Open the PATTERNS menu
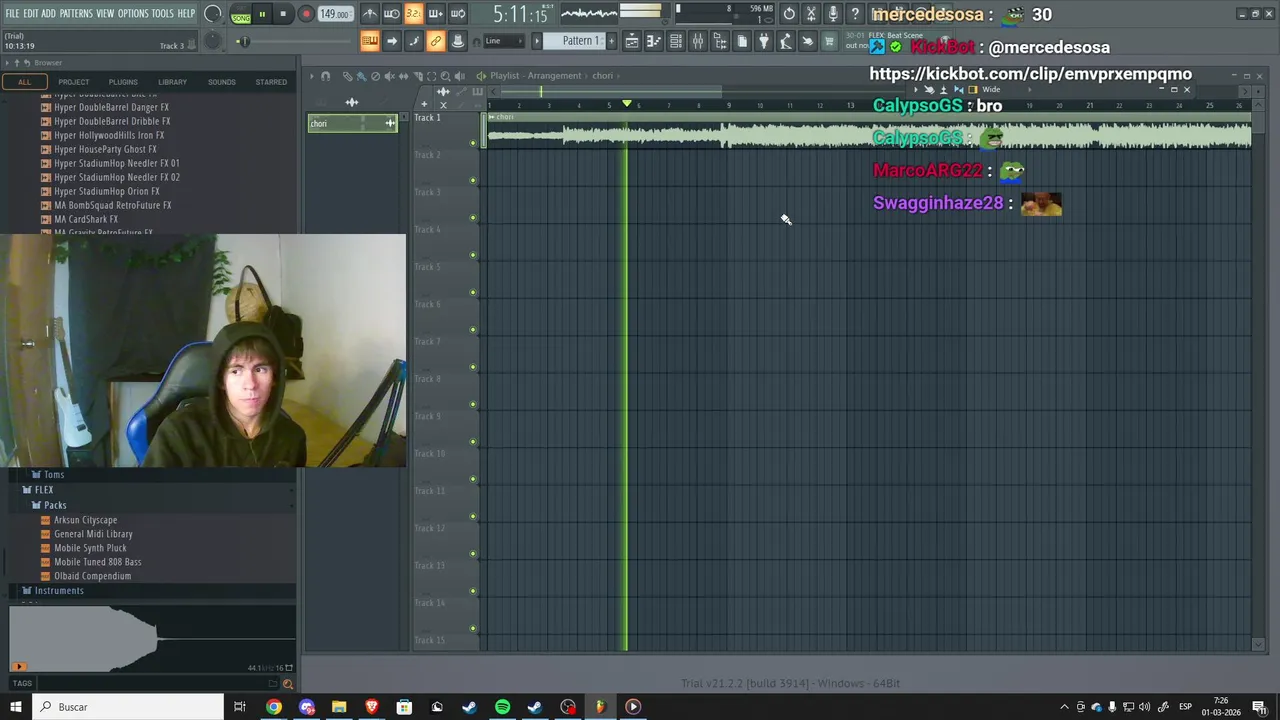 [x=76, y=14]
